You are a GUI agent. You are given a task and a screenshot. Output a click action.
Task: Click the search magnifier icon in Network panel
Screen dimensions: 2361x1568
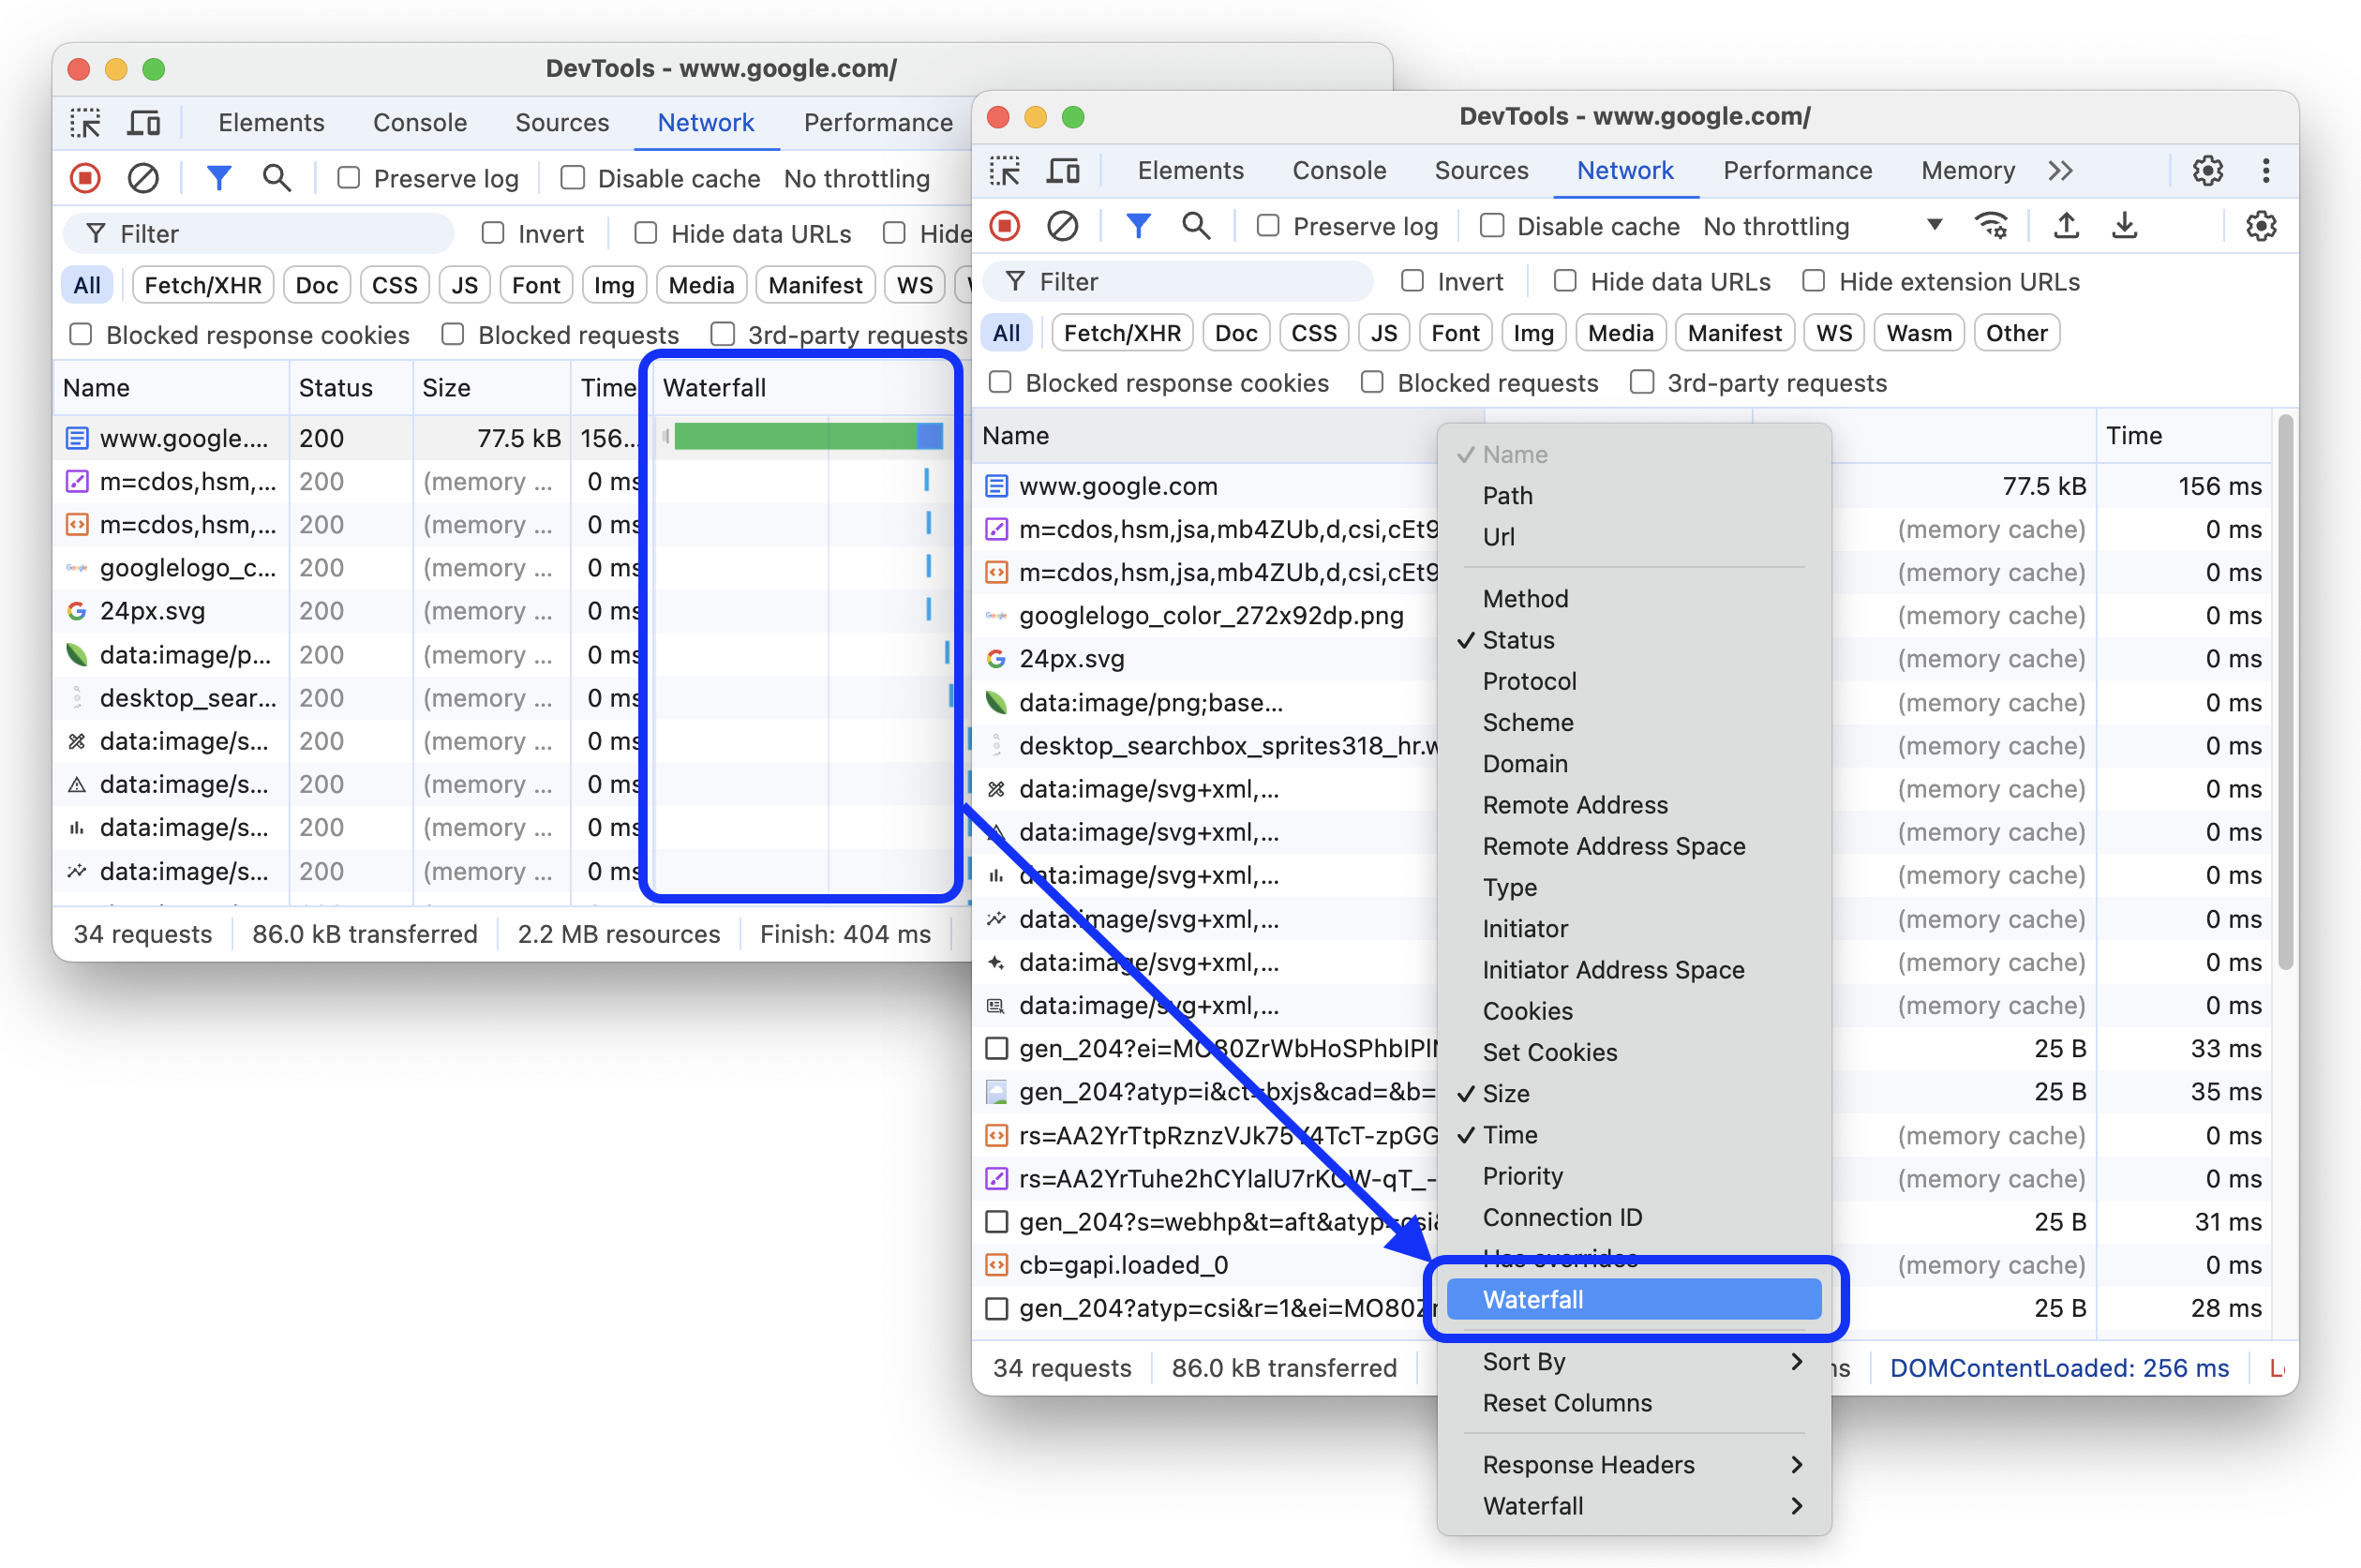[1195, 226]
